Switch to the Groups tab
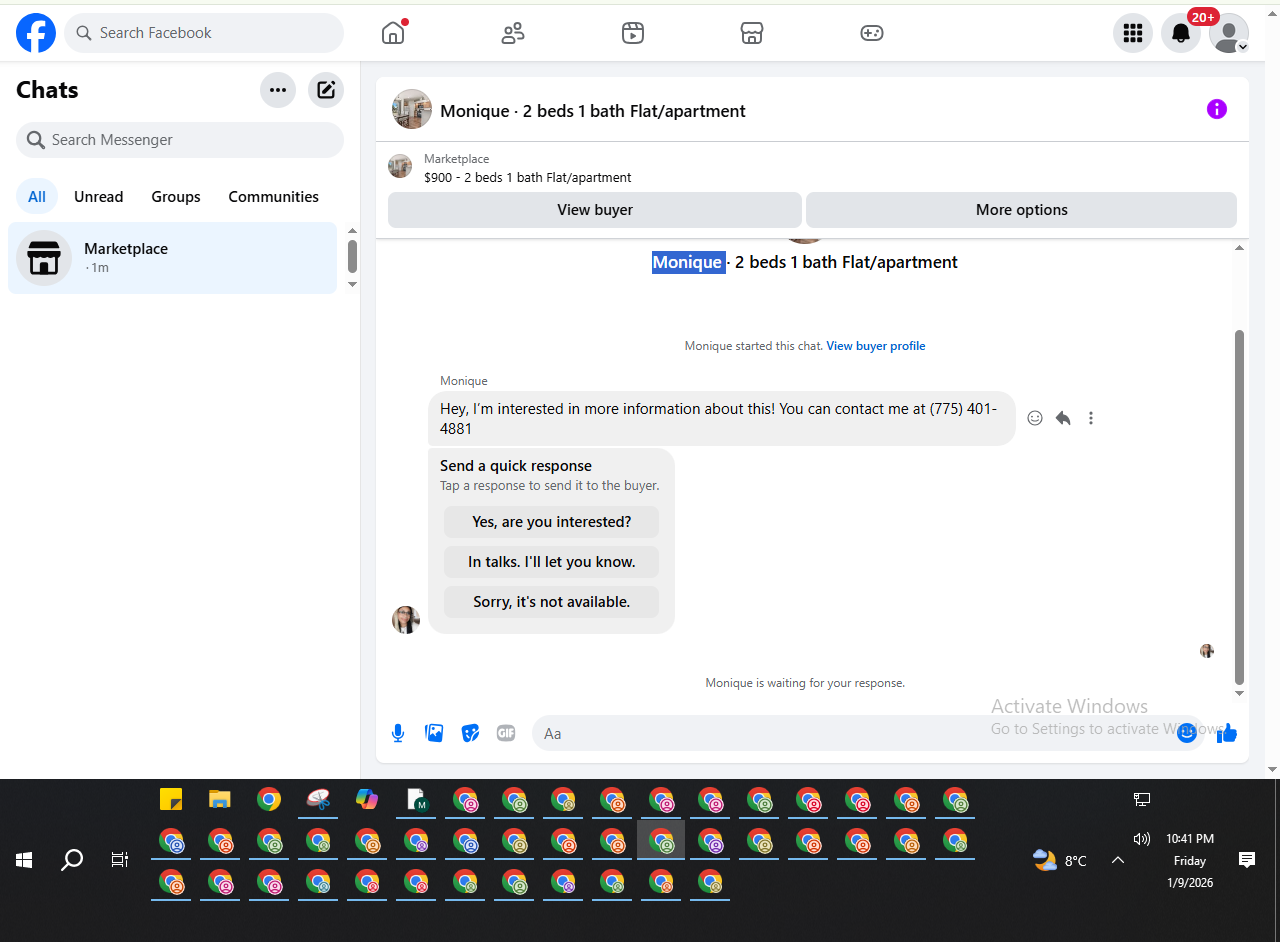The width and height of the screenshot is (1280, 942). pyautogui.click(x=176, y=197)
